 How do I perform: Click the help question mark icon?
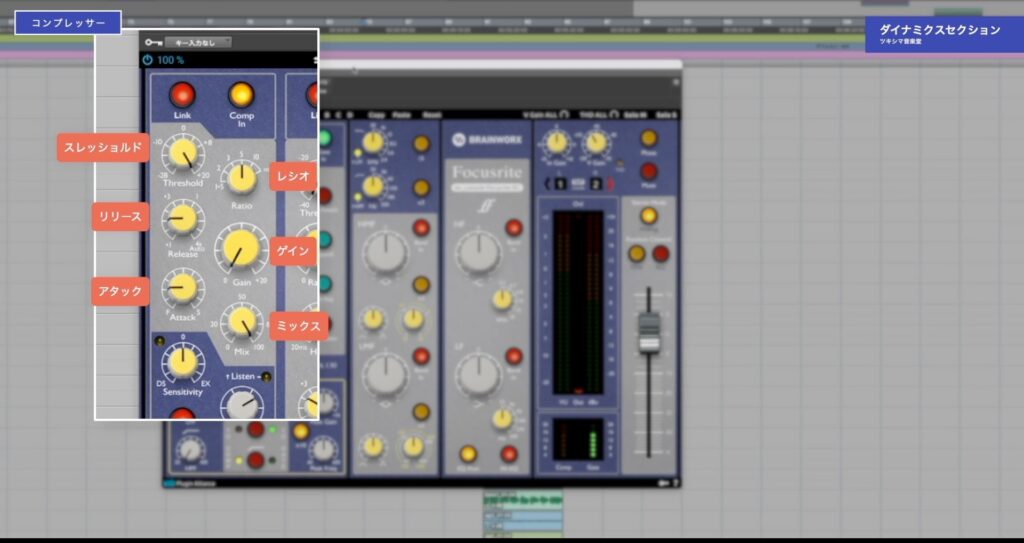(675, 484)
